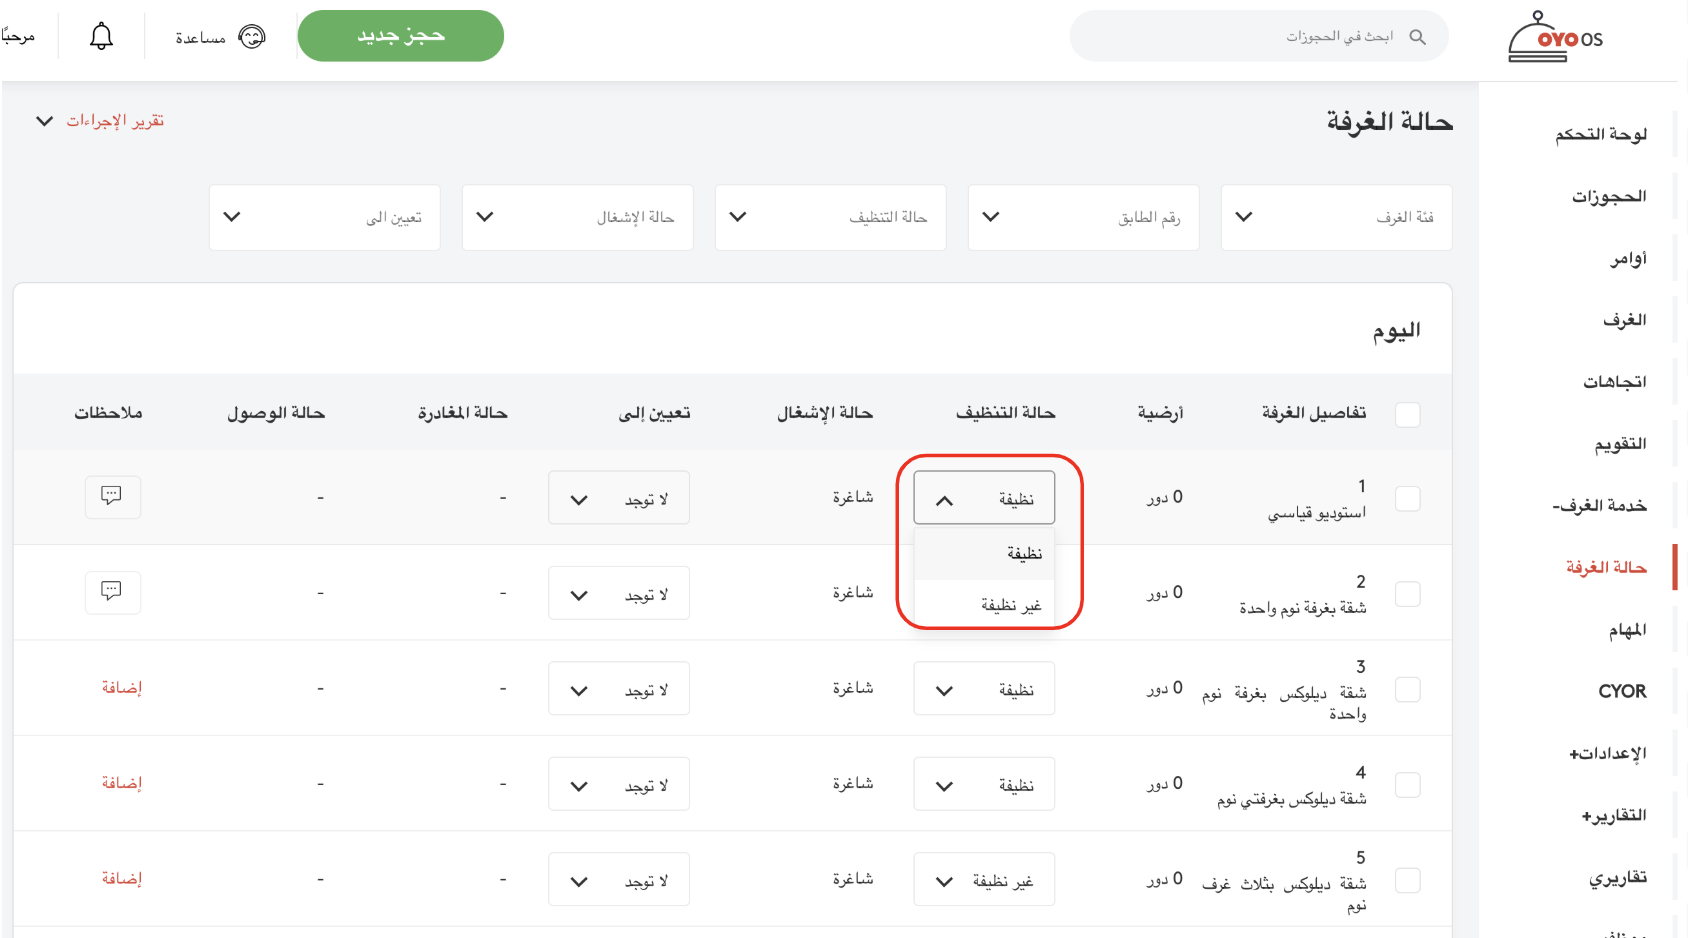Open 'CYOR' in the sidebar
This screenshot has width=1688, height=938.
click(x=1622, y=691)
